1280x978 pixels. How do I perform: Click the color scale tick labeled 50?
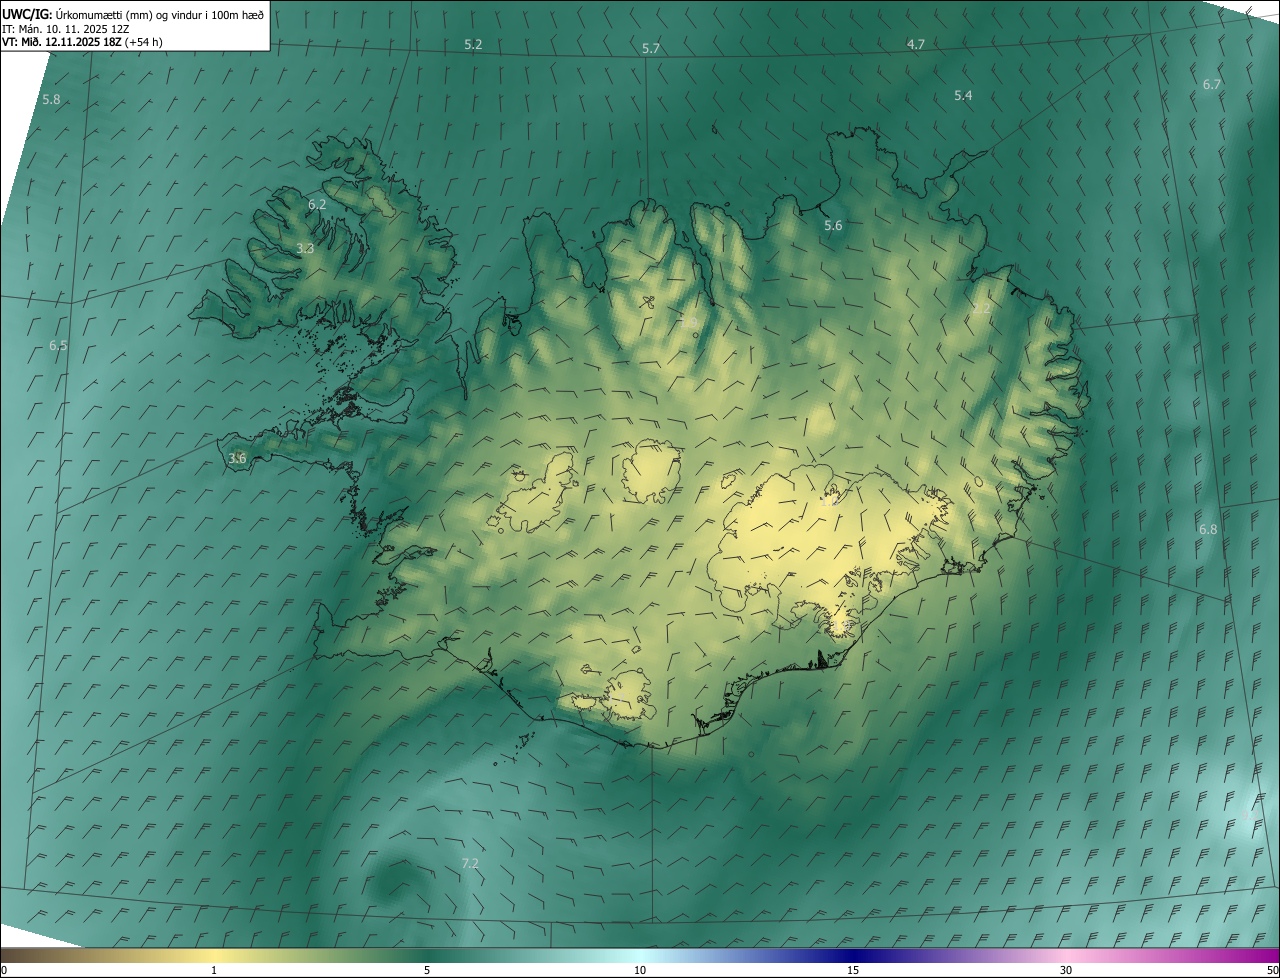pyautogui.click(x=1272, y=971)
